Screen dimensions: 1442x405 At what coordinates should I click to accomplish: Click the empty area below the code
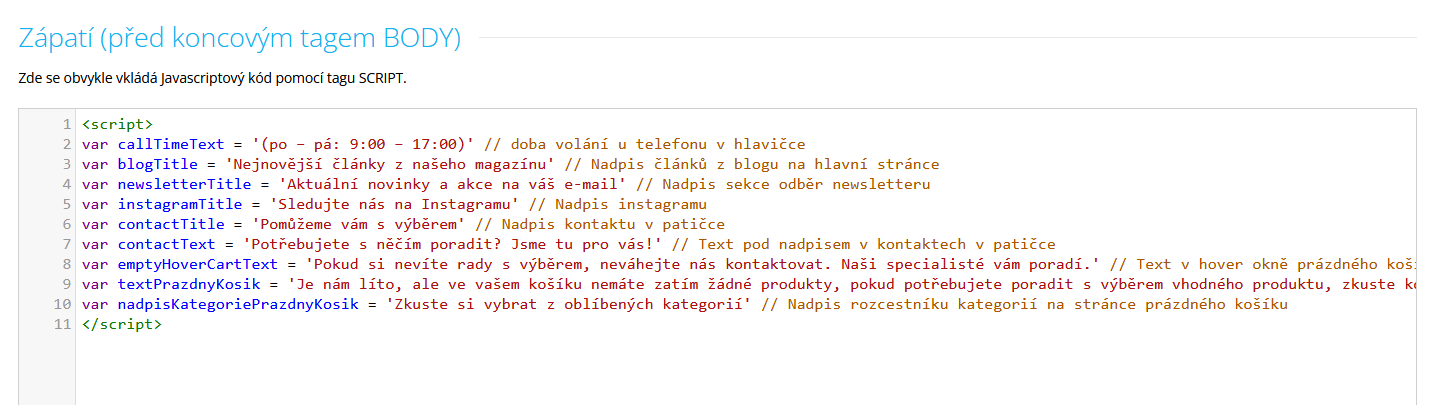point(700,370)
